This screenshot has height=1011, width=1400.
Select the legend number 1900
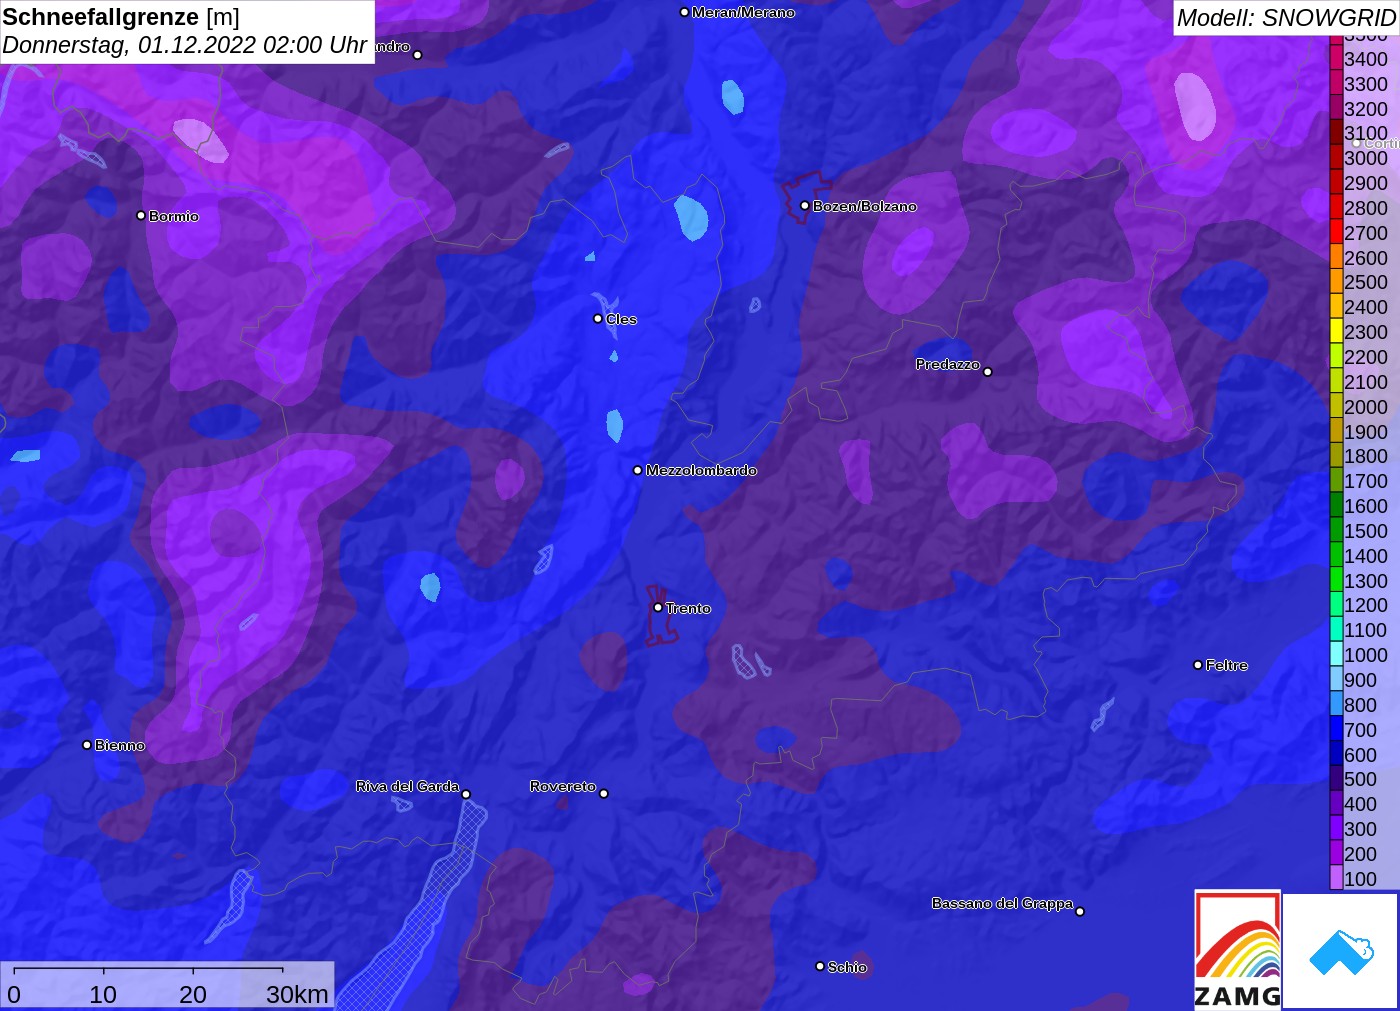tap(1366, 432)
